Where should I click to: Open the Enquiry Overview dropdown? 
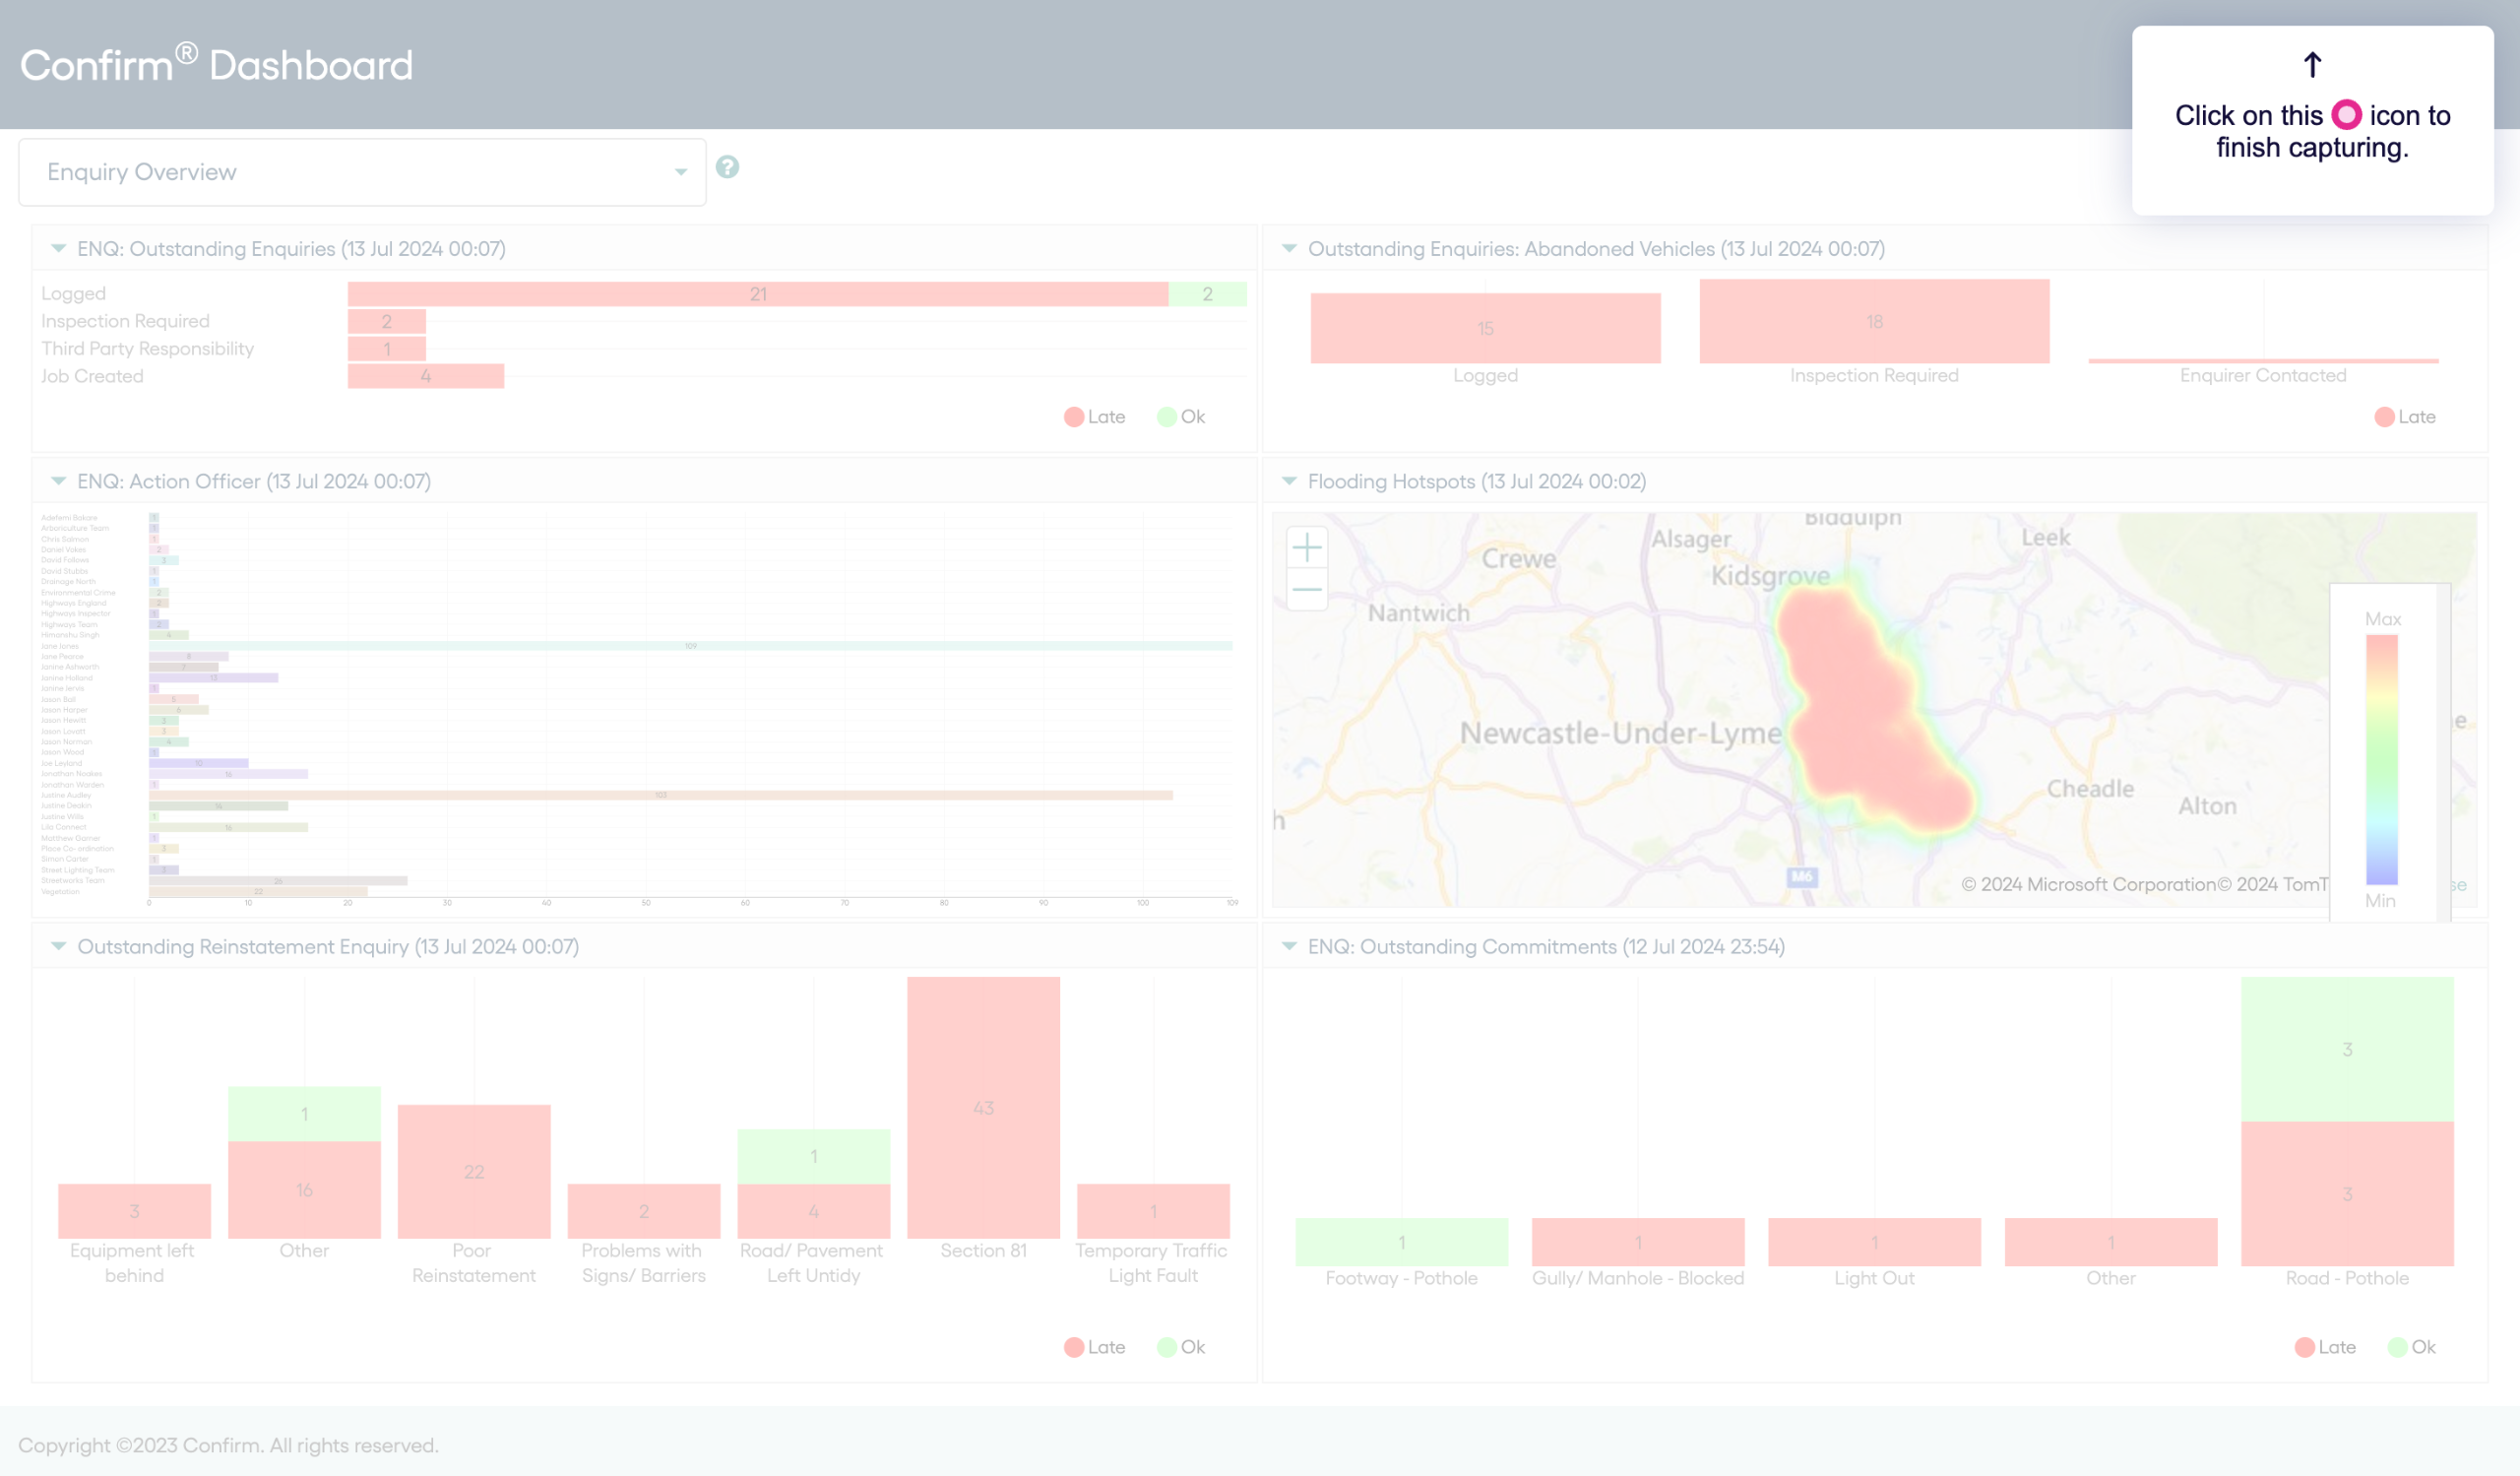[x=362, y=172]
